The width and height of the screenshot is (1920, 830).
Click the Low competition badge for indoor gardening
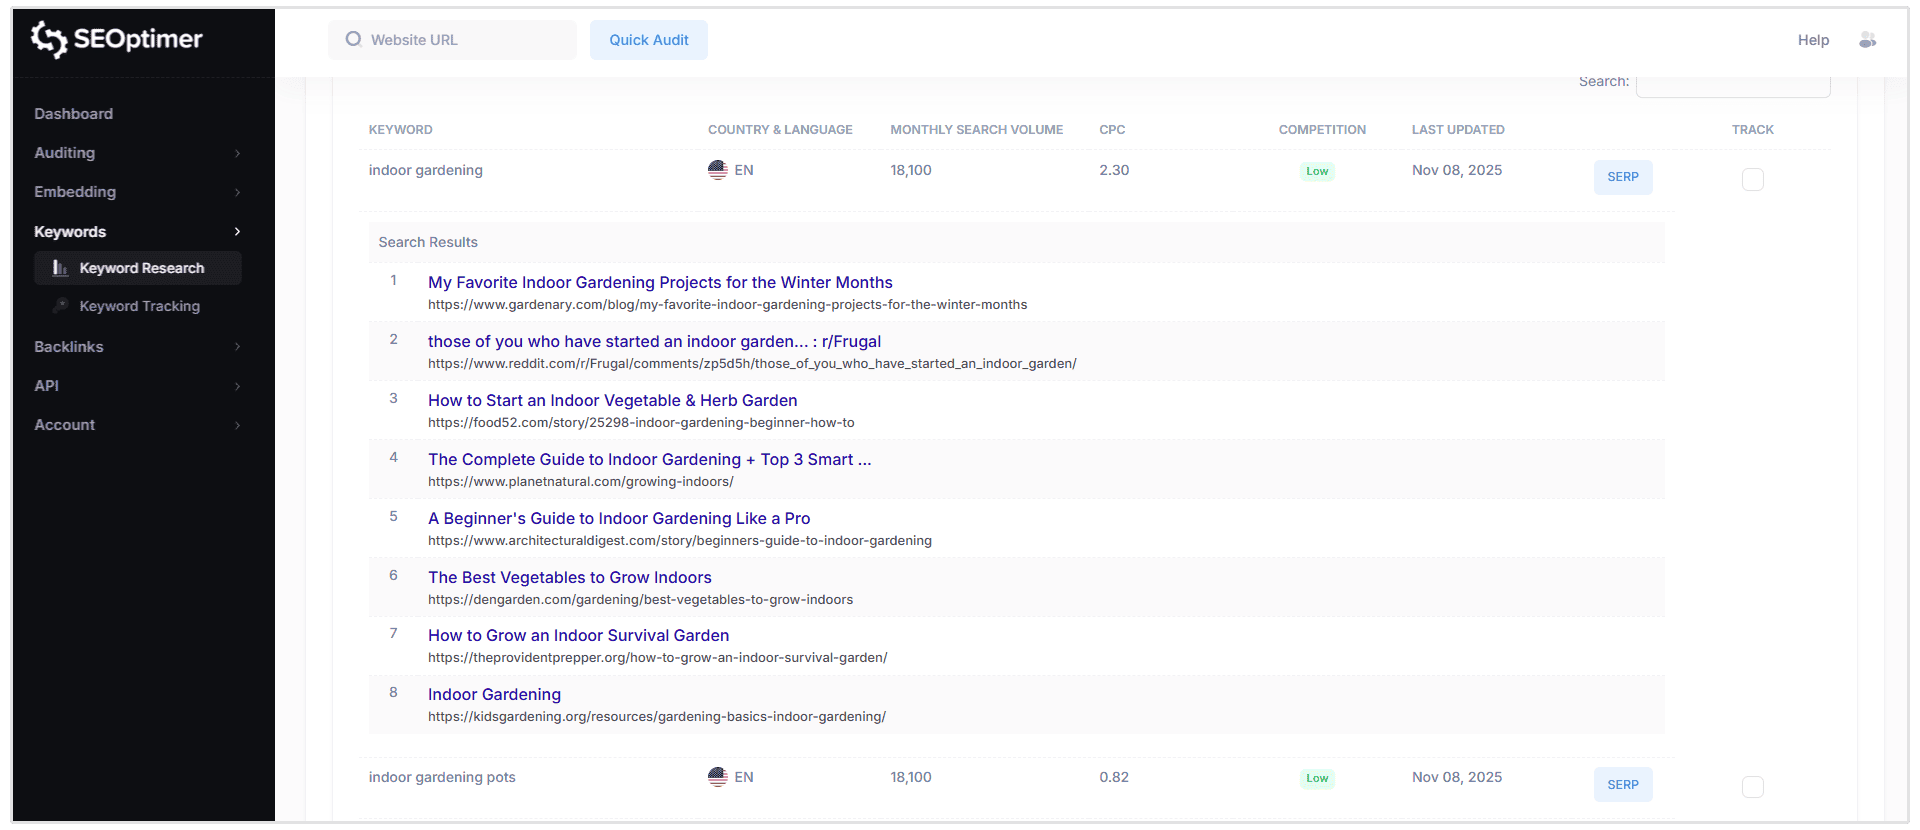tap(1317, 171)
